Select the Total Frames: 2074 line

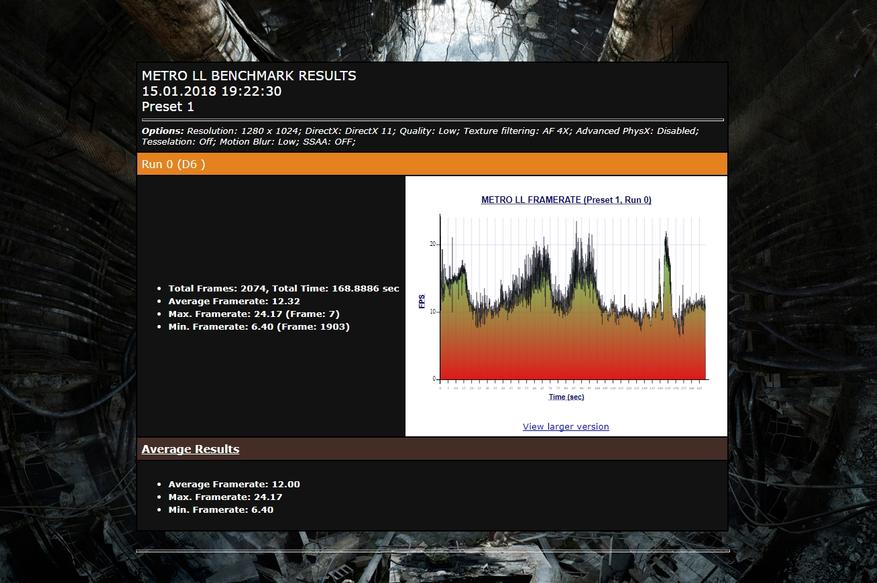tap(283, 288)
